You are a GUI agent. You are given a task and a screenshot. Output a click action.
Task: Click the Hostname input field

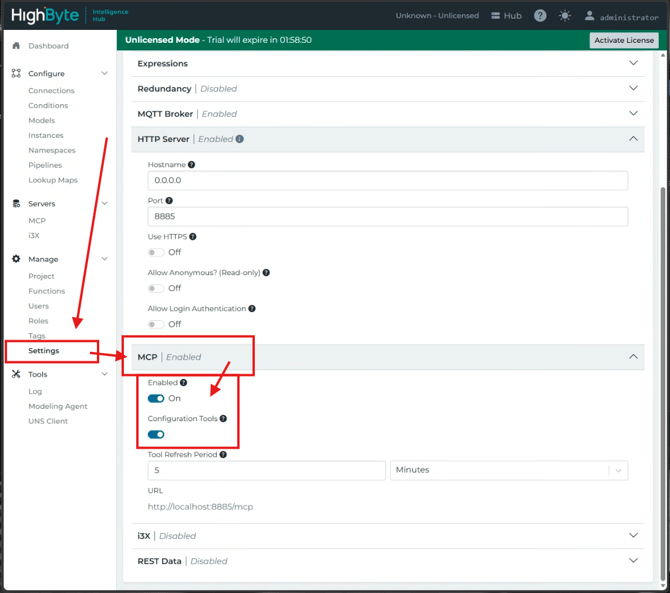(388, 180)
